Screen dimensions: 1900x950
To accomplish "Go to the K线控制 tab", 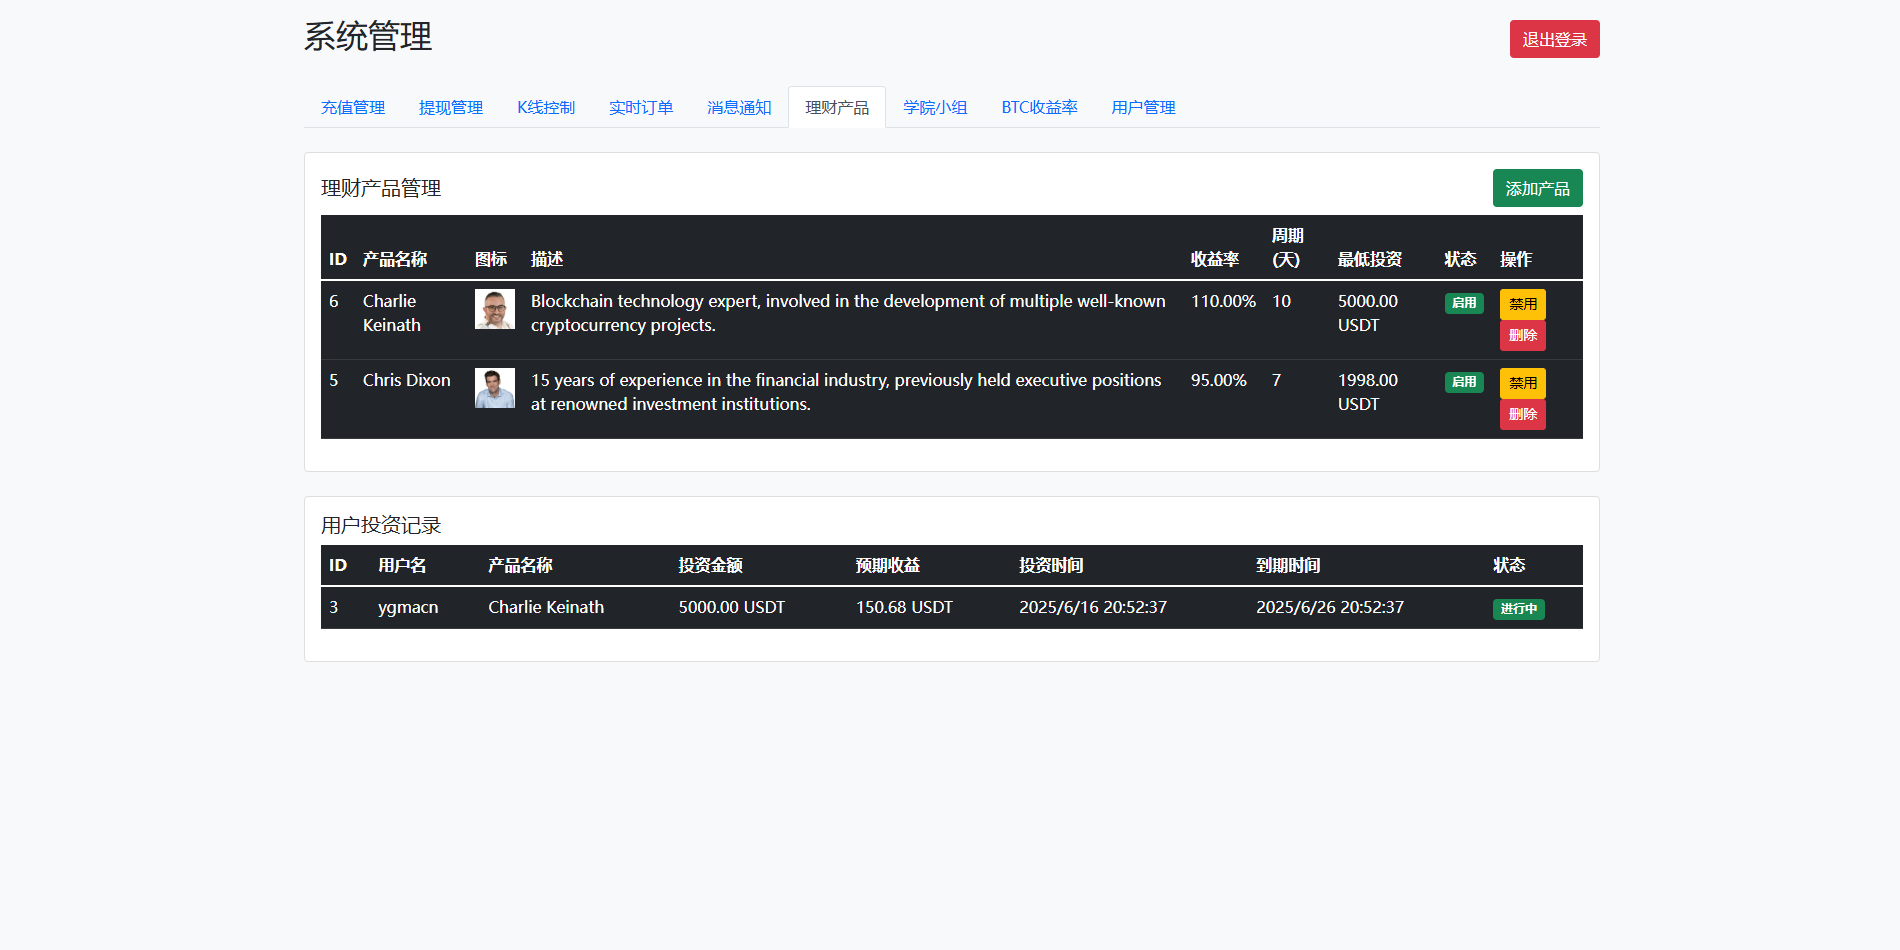I will pos(546,107).
